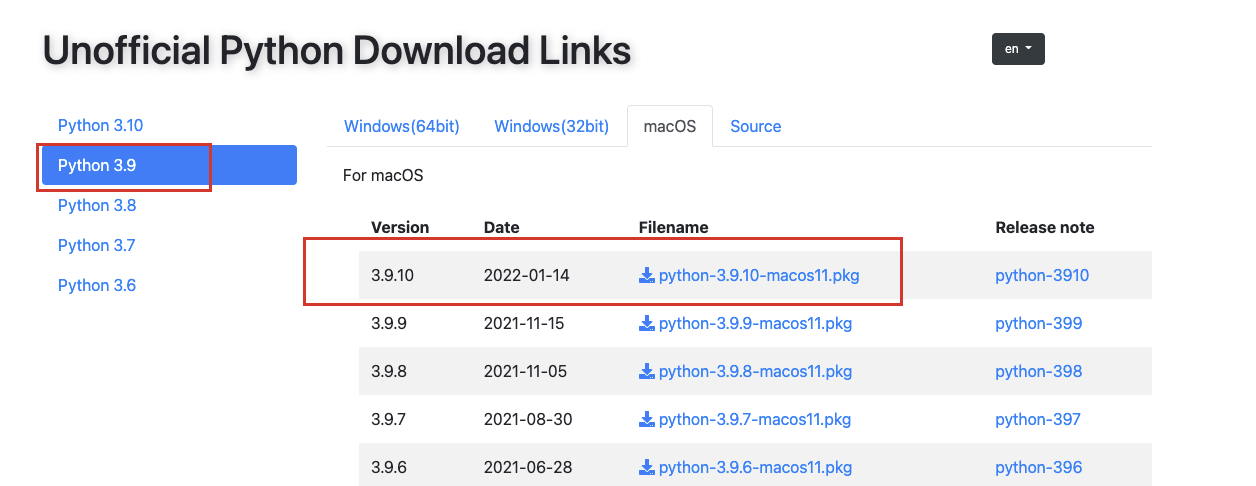The width and height of the screenshot is (1256, 486).
Task: Open release note python-396
Action: click(x=1038, y=467)
